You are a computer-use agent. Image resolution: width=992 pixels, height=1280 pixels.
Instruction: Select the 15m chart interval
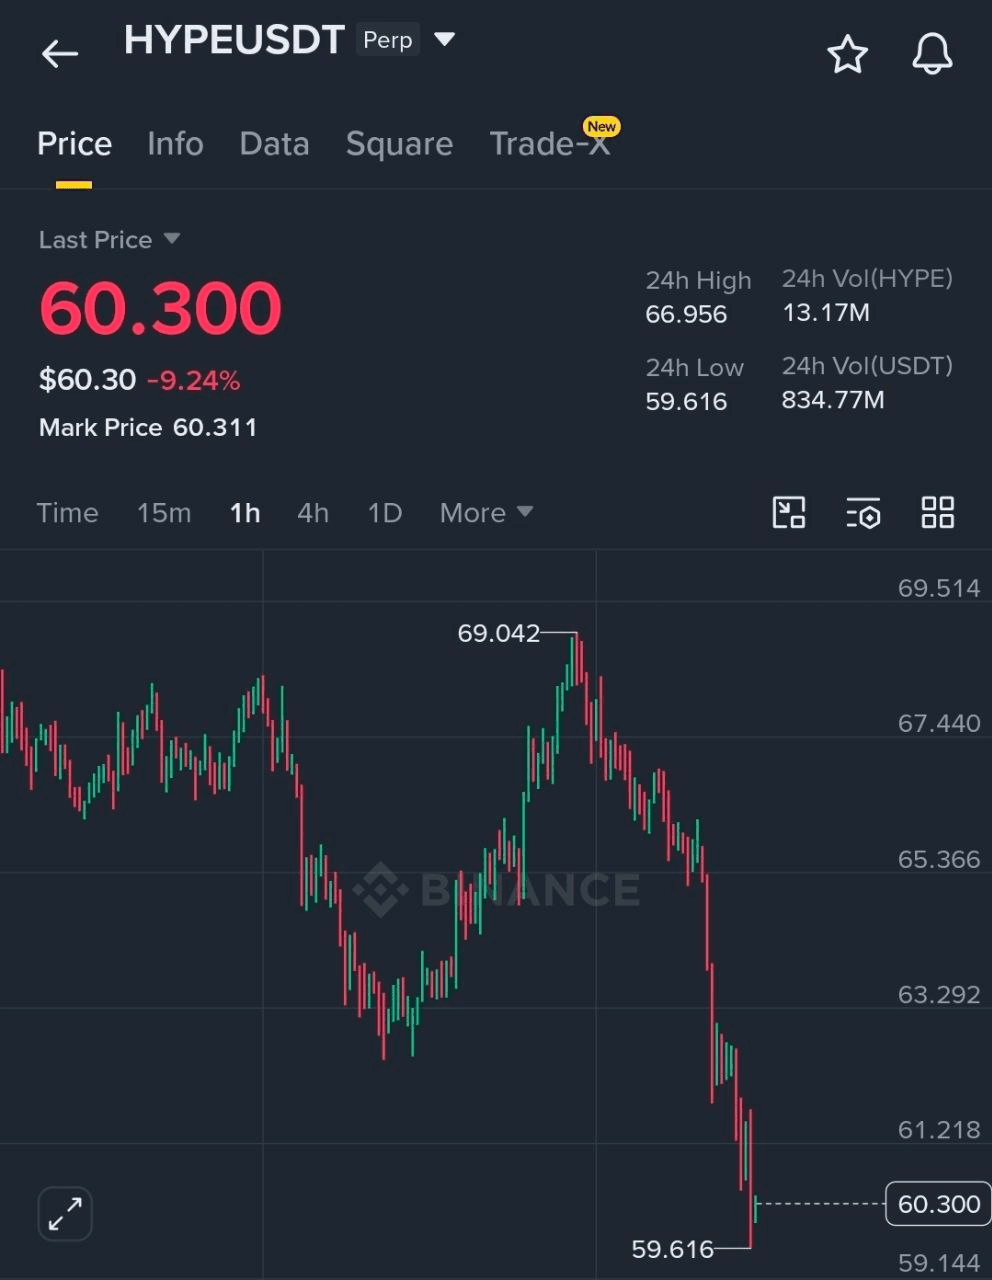164,513
